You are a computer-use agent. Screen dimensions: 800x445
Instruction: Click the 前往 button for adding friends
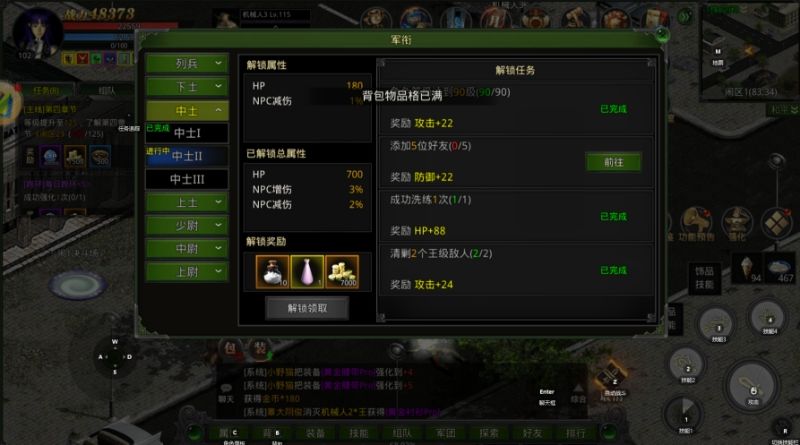(x=613, y=162)
